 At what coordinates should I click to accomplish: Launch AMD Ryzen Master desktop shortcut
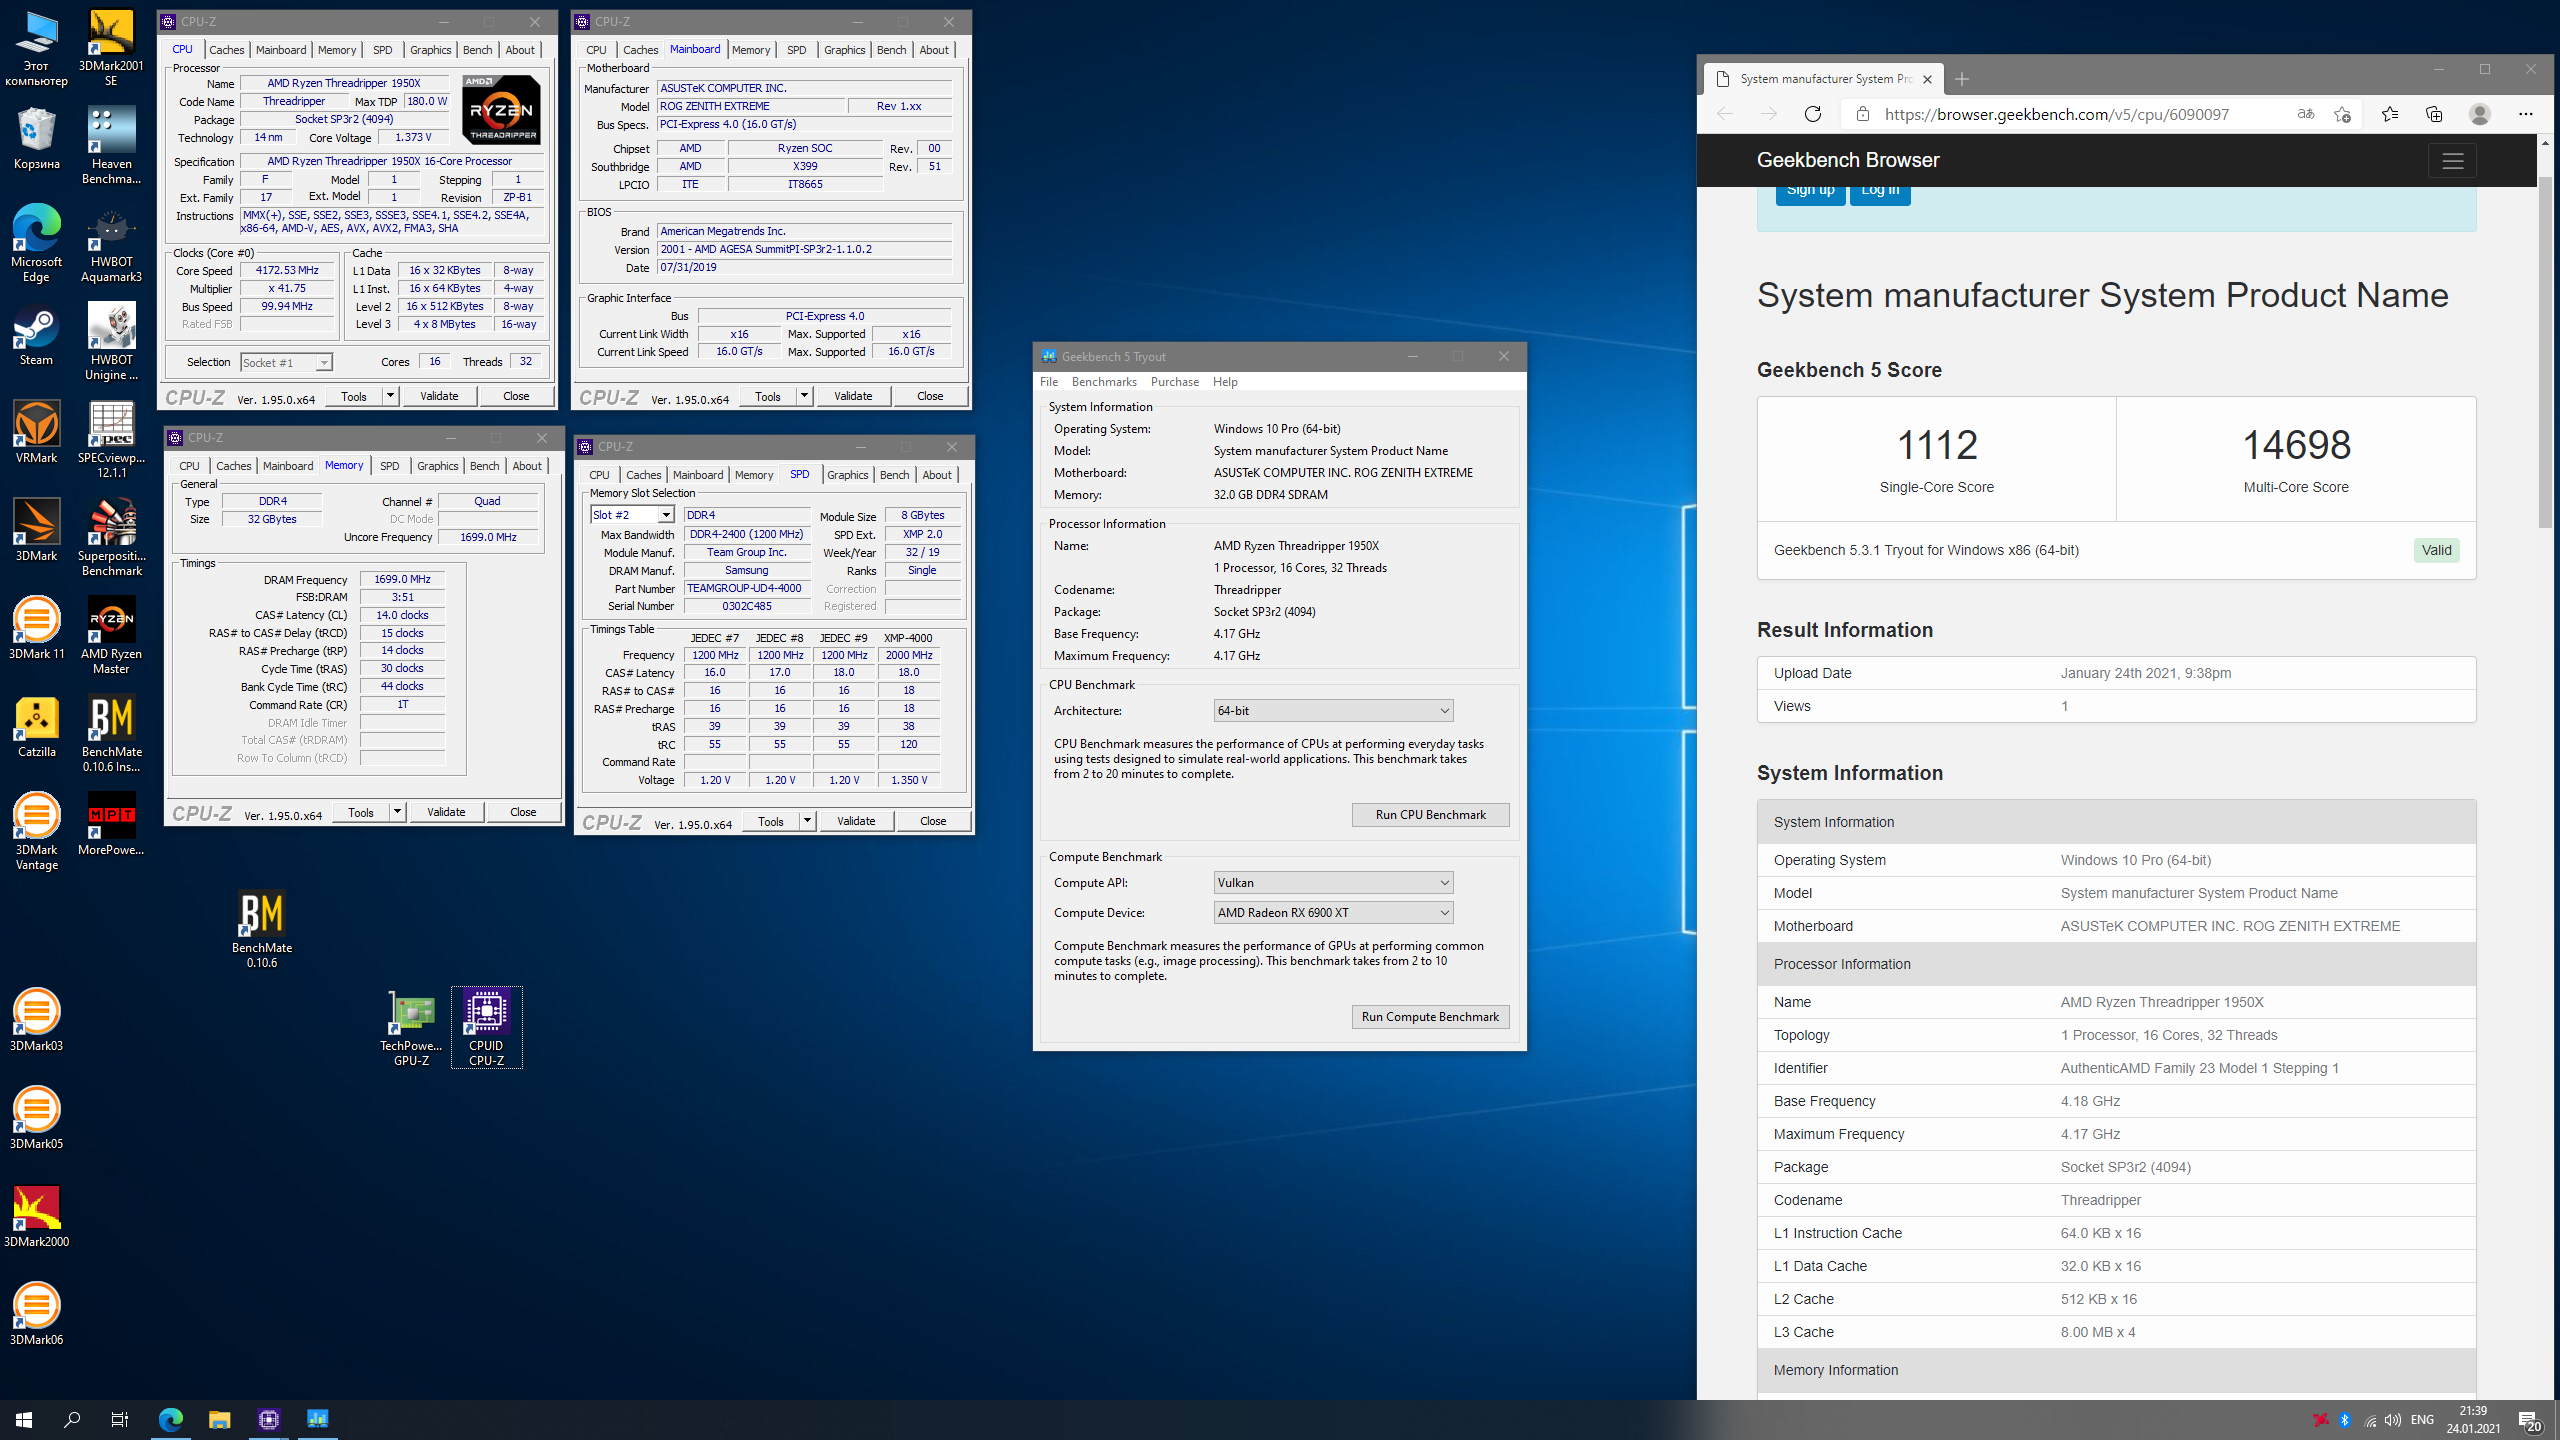(x=111, y=636)
